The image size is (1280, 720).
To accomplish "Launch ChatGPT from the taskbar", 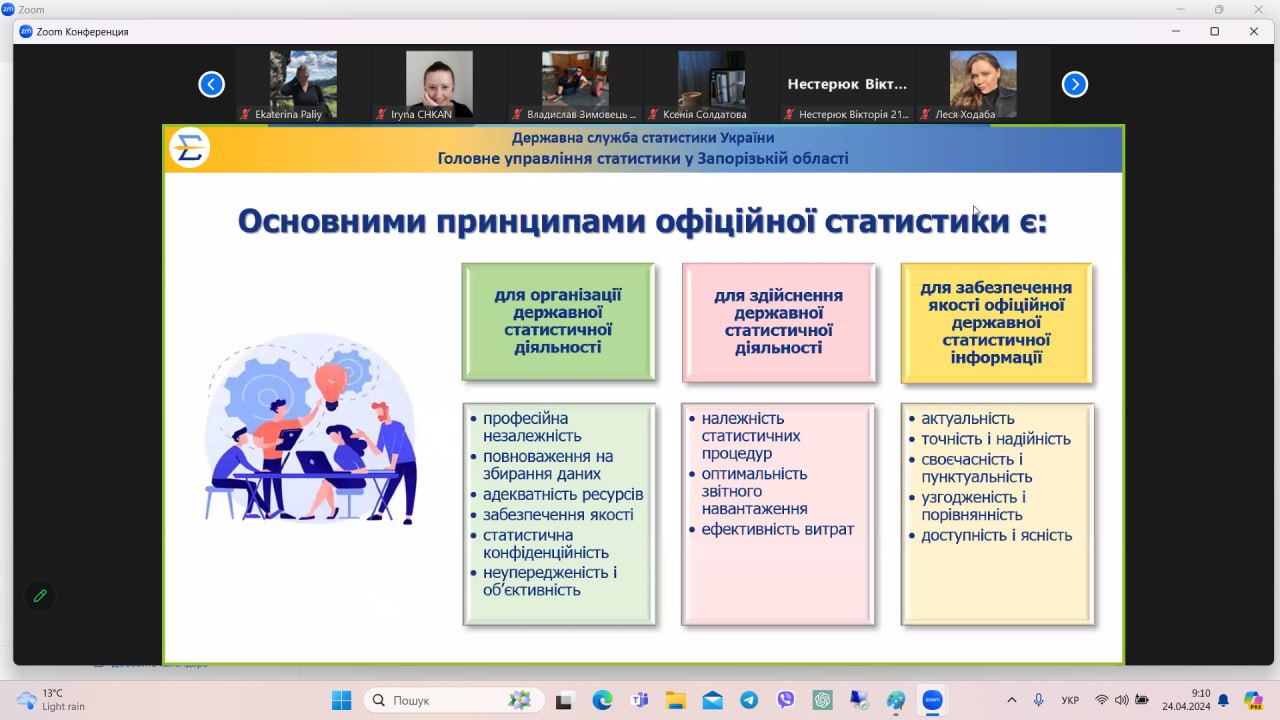I will point(823,700).
